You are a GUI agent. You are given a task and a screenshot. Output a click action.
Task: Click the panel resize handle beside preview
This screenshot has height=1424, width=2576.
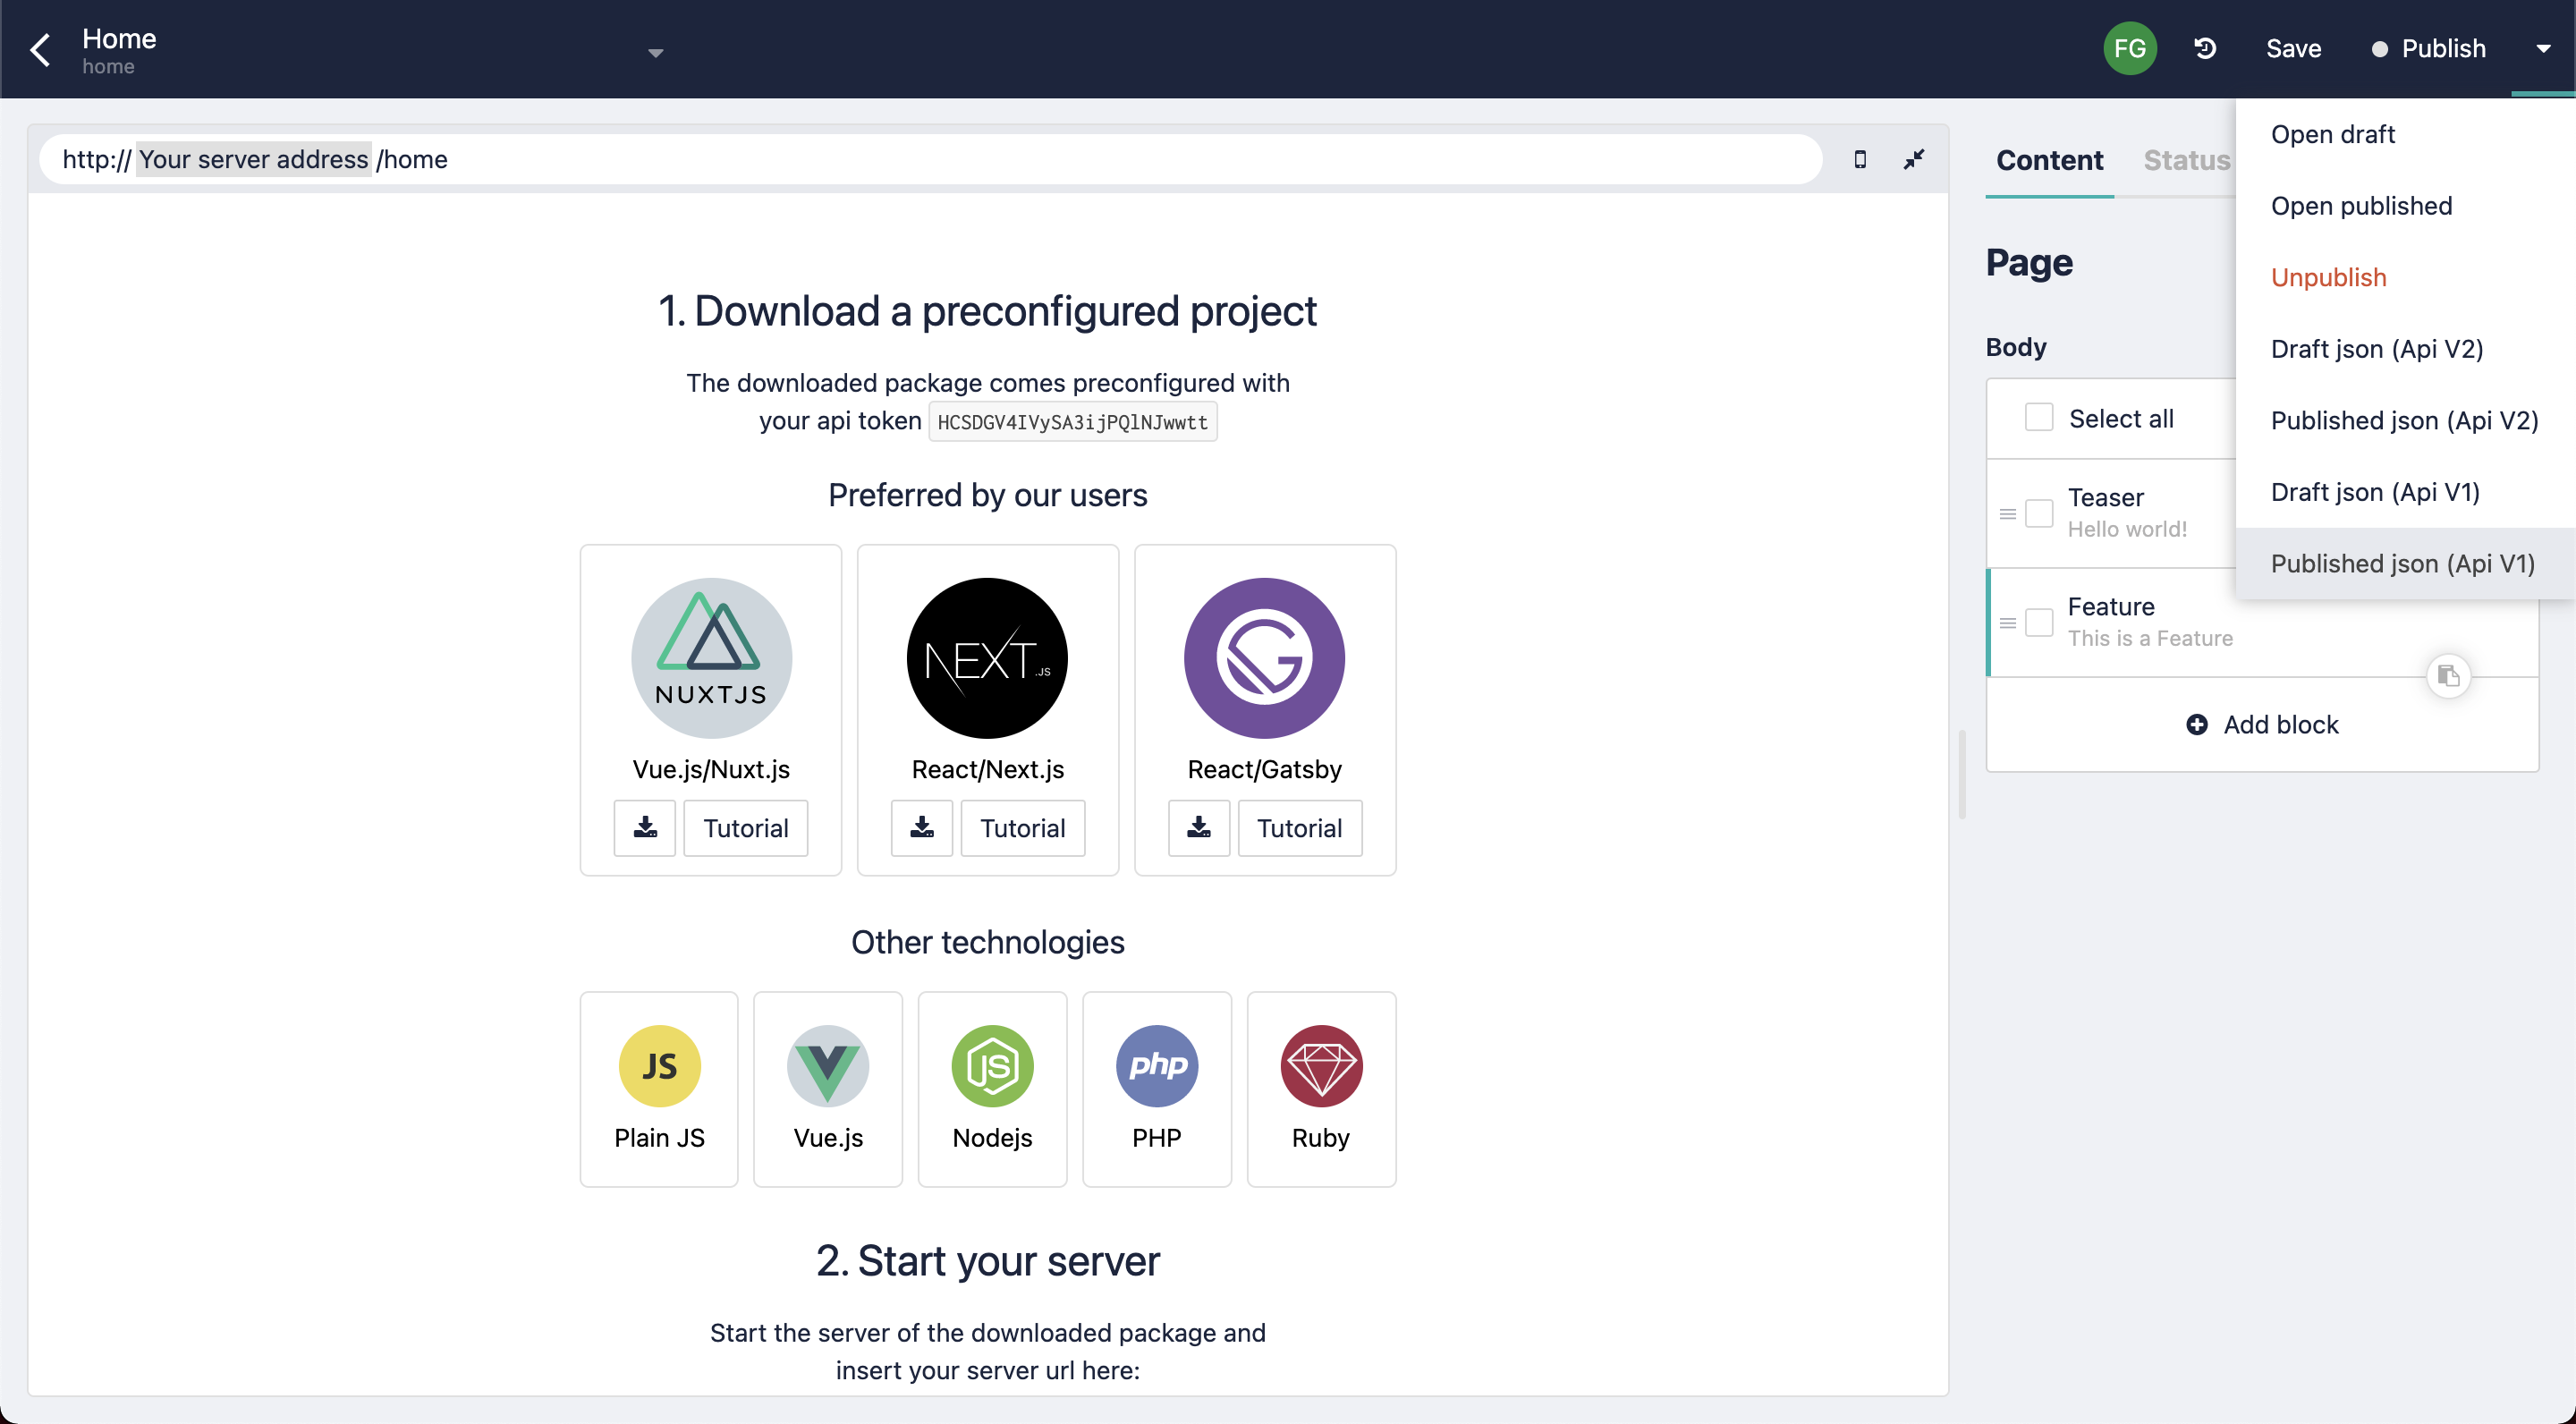pos(1962,775)
